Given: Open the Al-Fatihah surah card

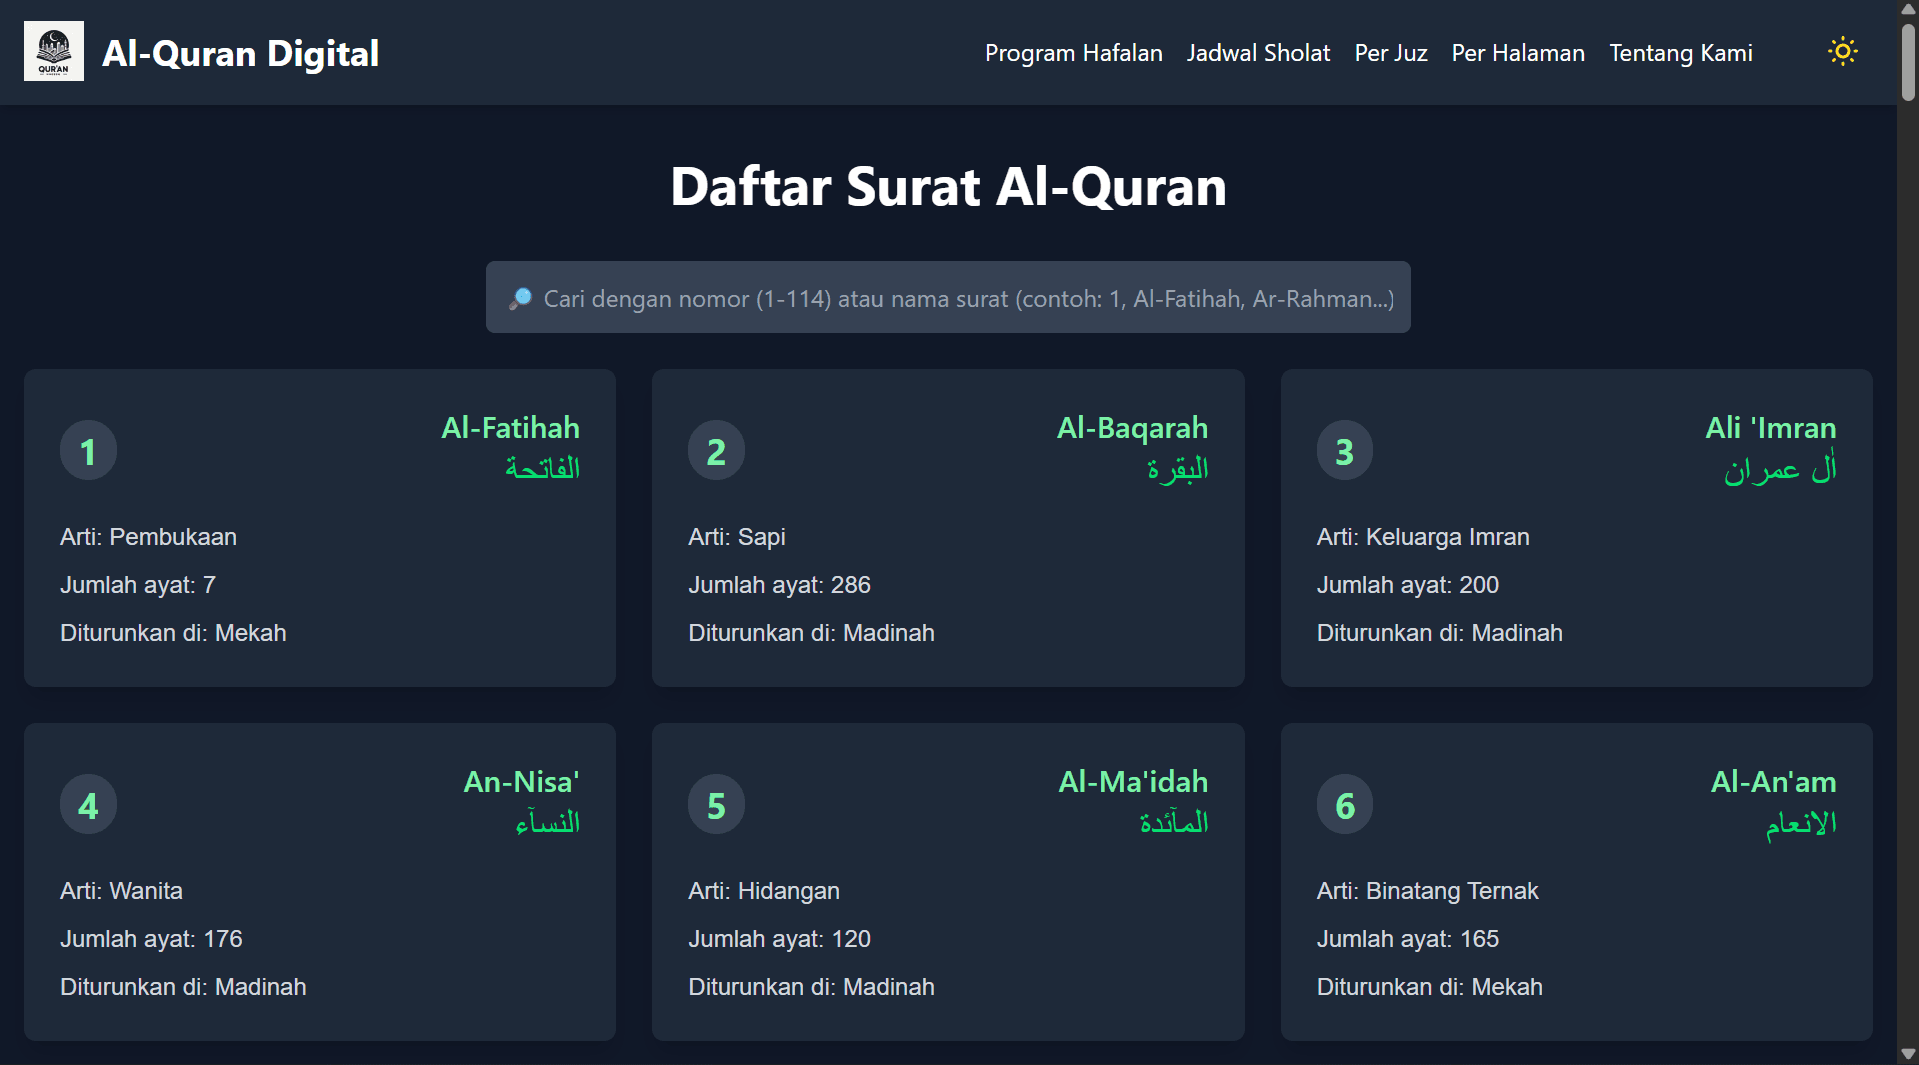Looking at the screenshot, I should coord(319,528).
